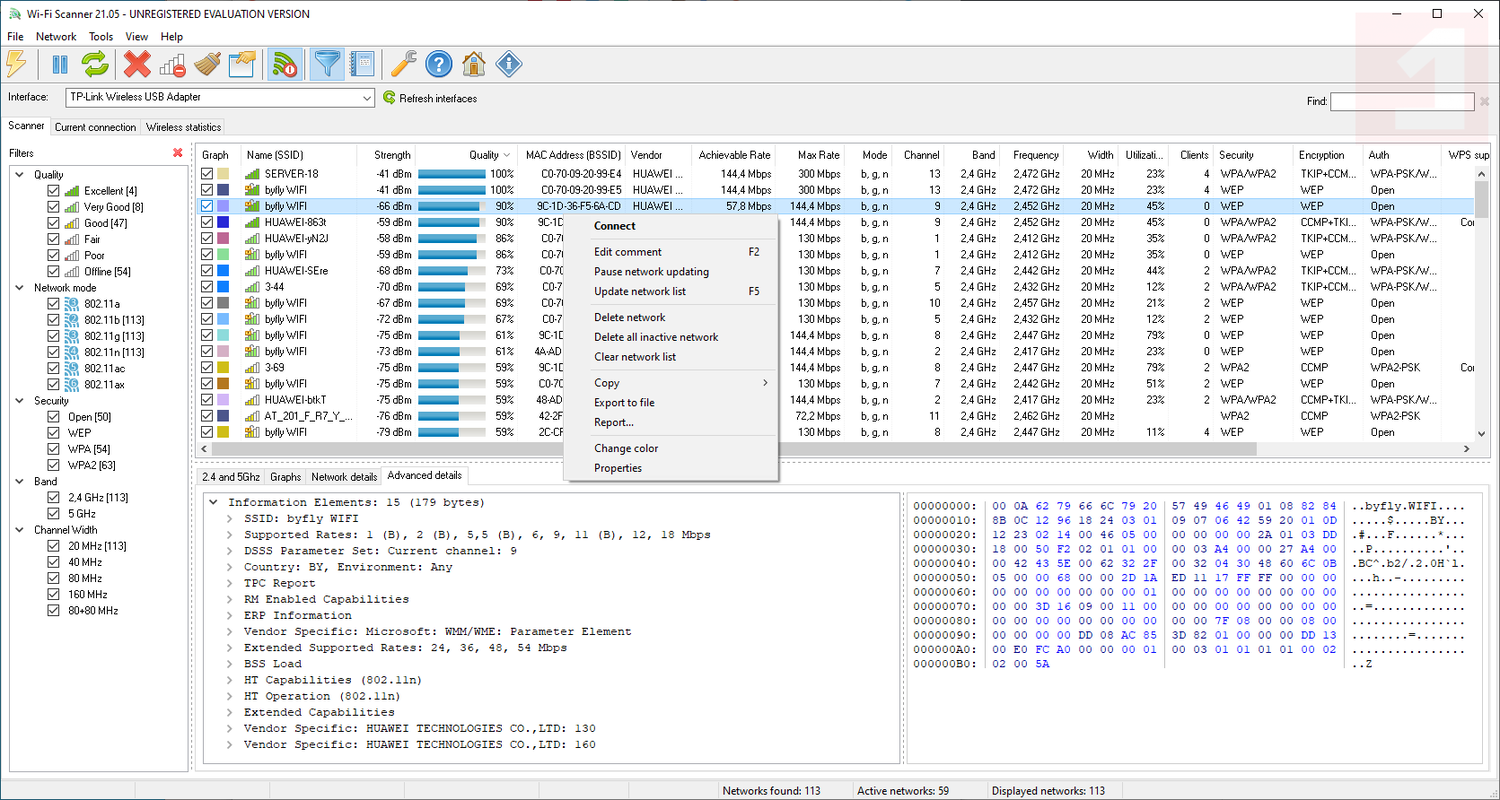Choose Export to file in context menu
Viewport: 1500px width, 800px height.
(624, 403)
